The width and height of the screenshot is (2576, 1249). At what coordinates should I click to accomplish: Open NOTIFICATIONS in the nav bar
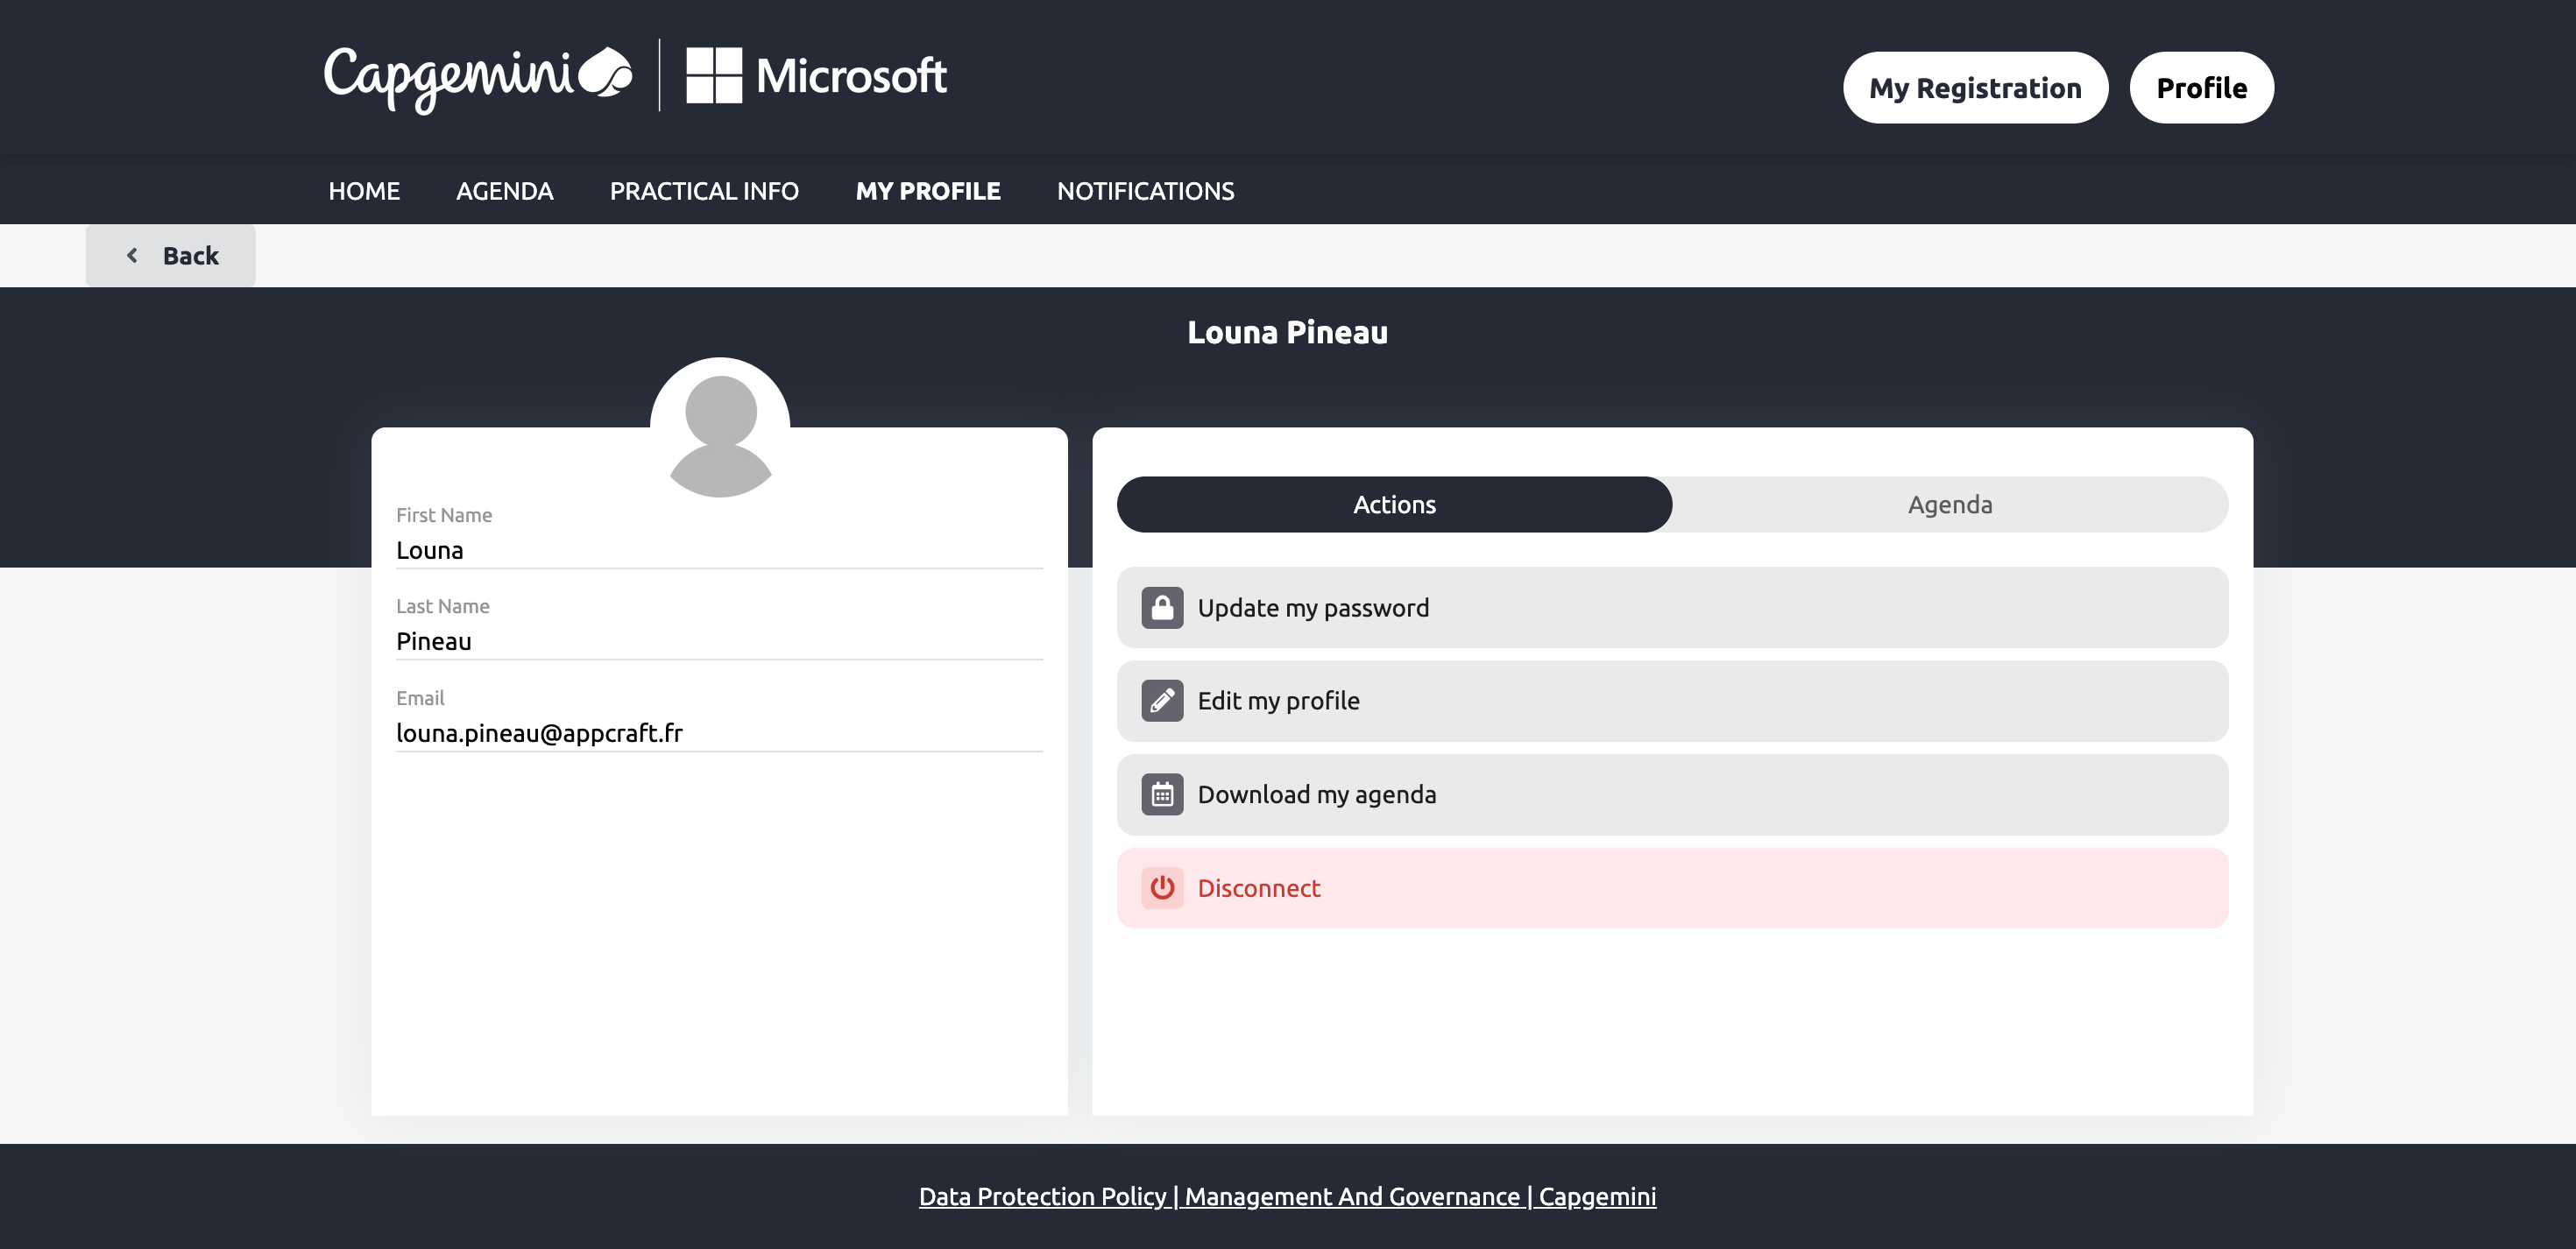1145,191
